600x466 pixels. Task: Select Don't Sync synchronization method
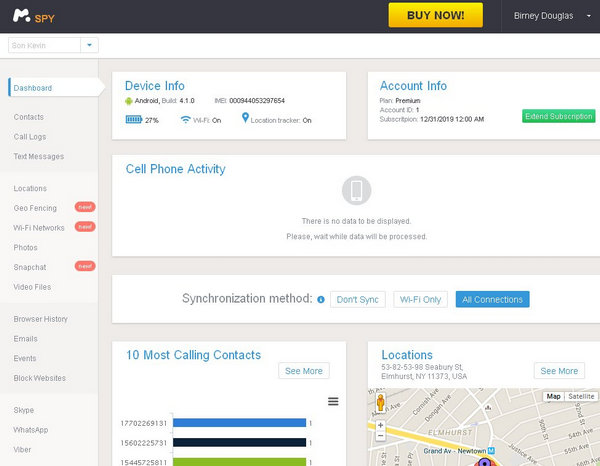click(x=358, y=300)
